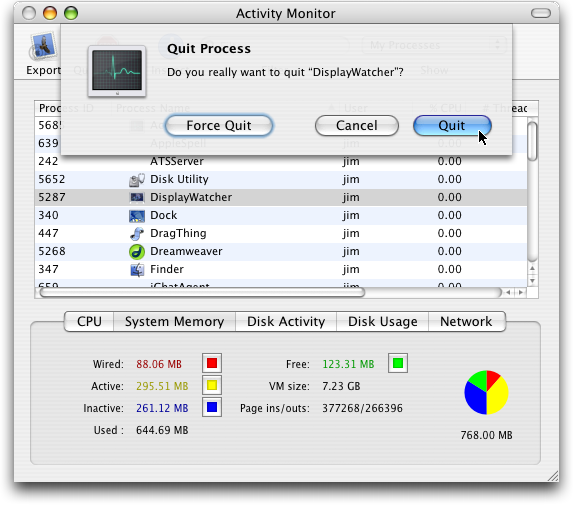Click process ID 5652

[x=52, y=179]
